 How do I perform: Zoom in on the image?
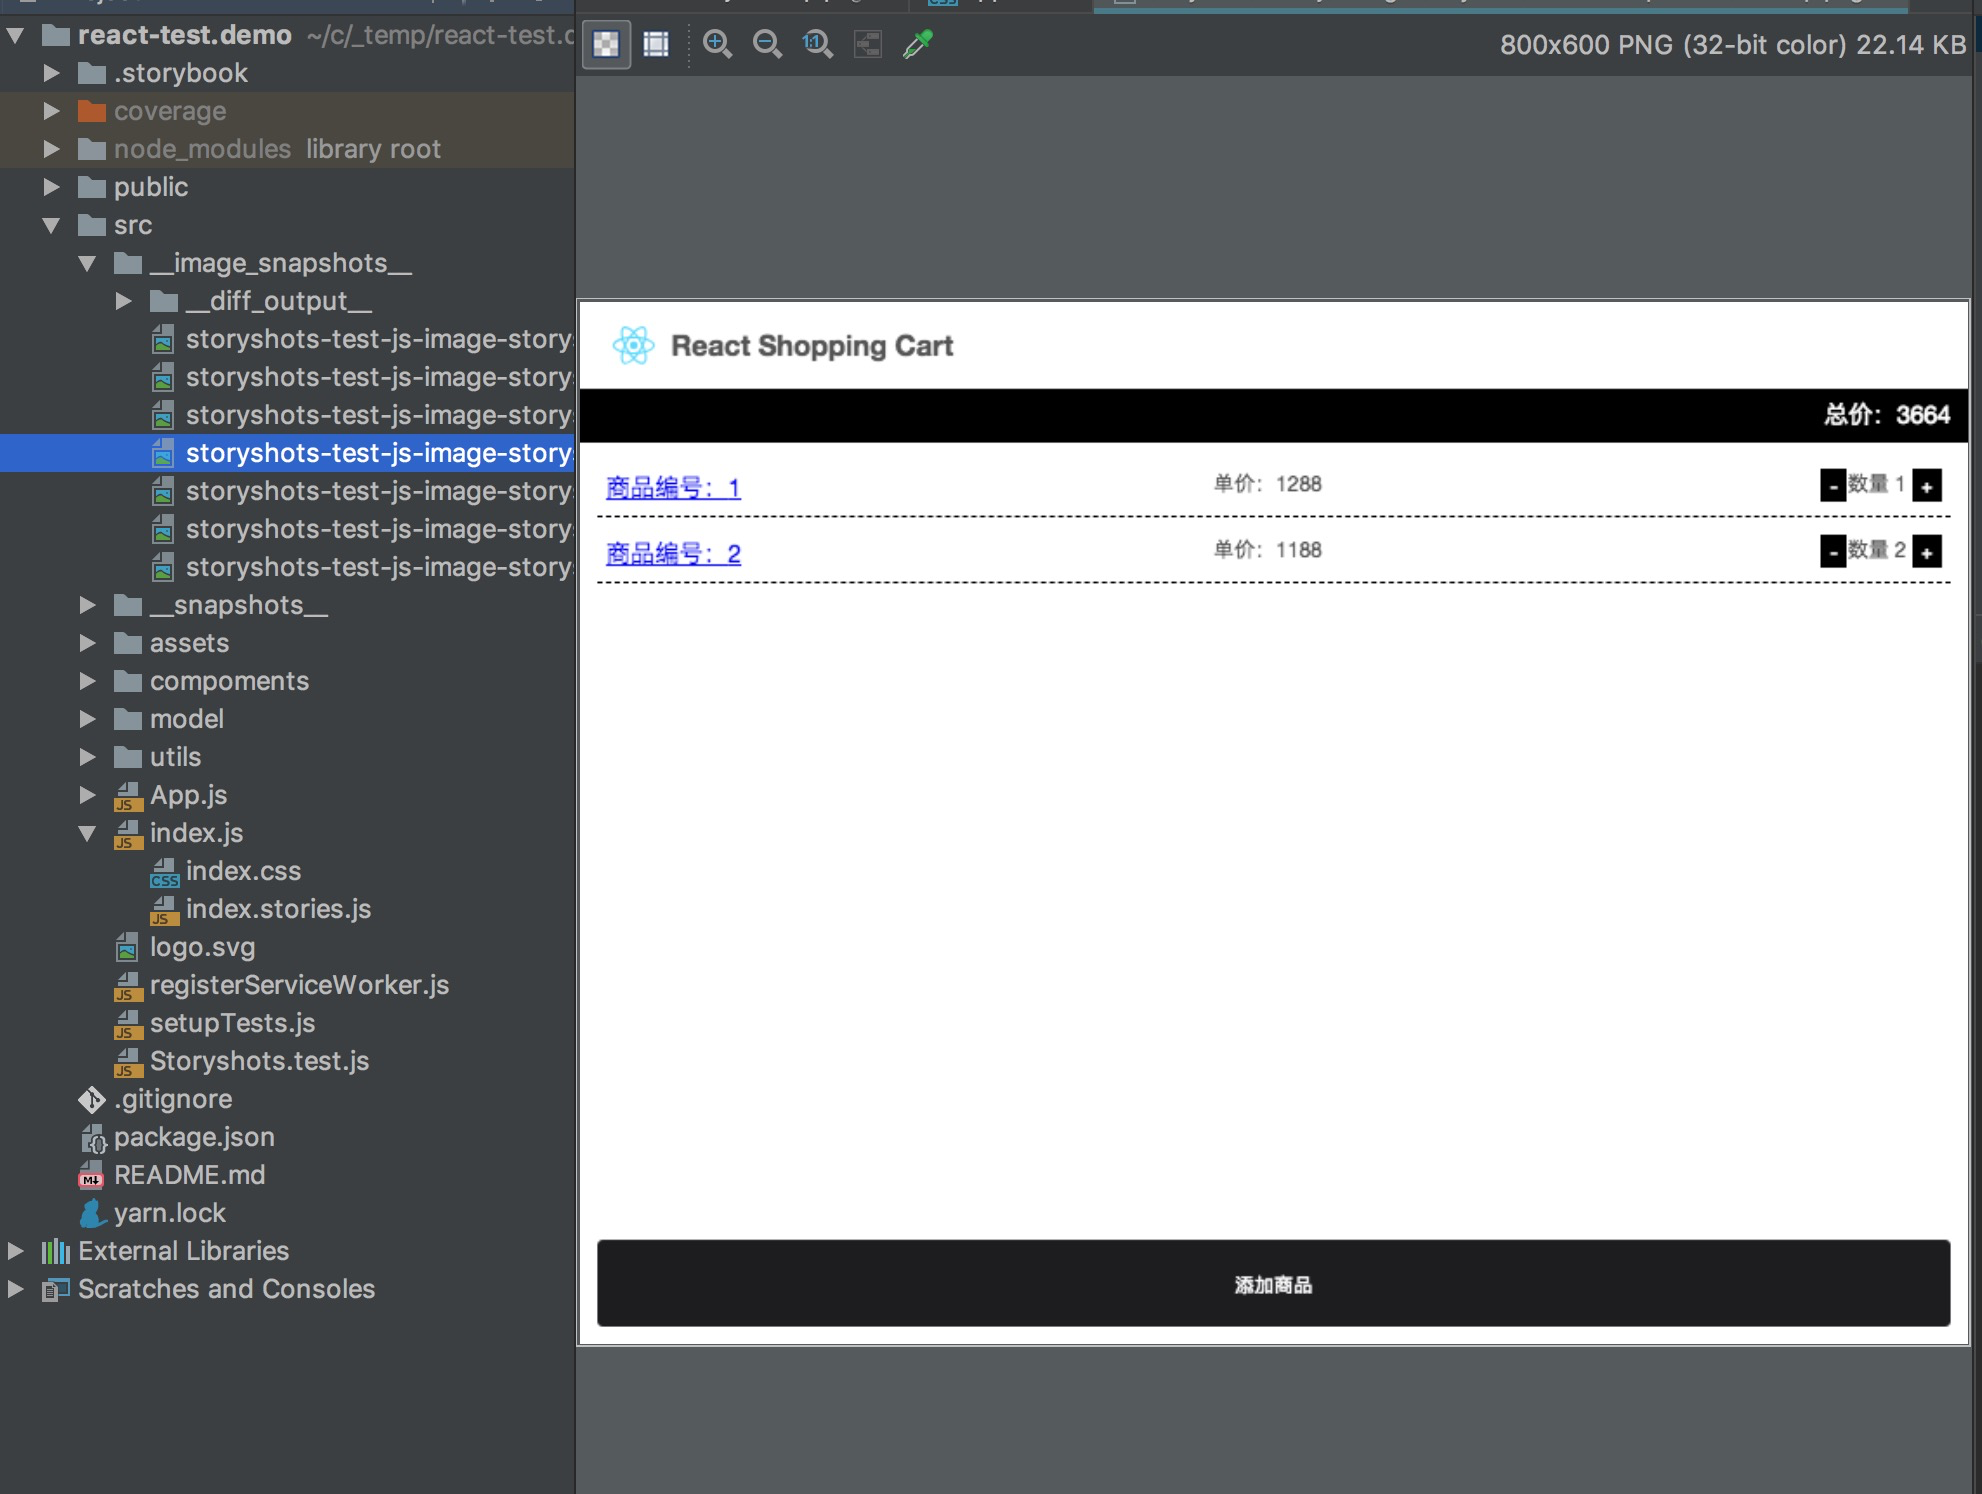(717, 44)
